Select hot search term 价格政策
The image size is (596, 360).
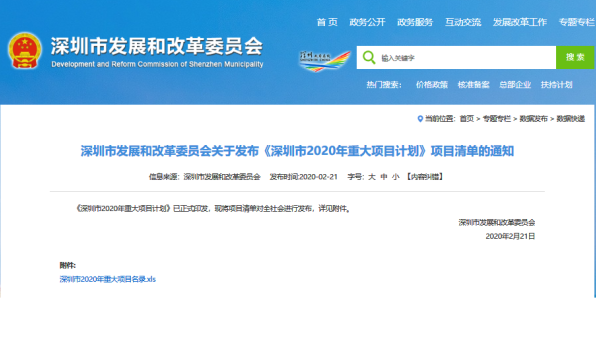[x=432, y=85]
